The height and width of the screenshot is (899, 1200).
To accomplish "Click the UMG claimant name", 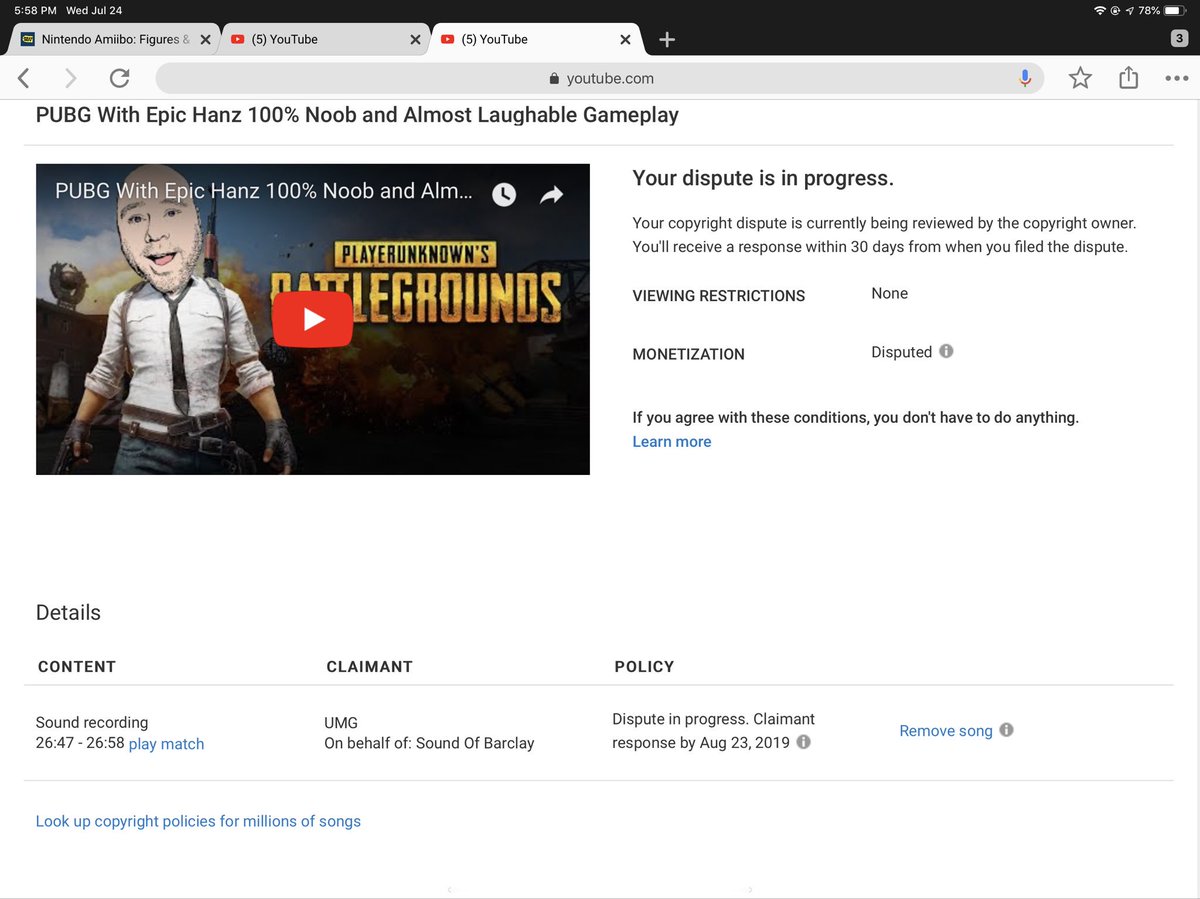I will click(341, 722).
